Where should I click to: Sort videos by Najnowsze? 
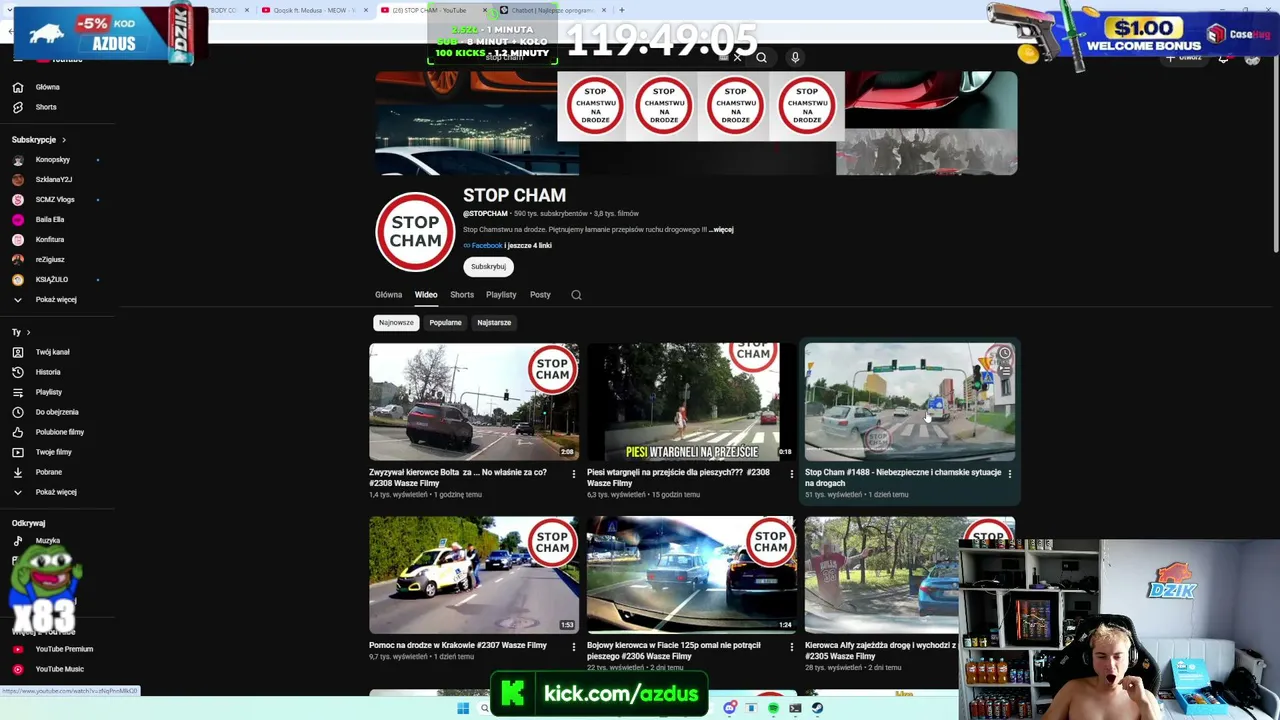pos(396,323)
